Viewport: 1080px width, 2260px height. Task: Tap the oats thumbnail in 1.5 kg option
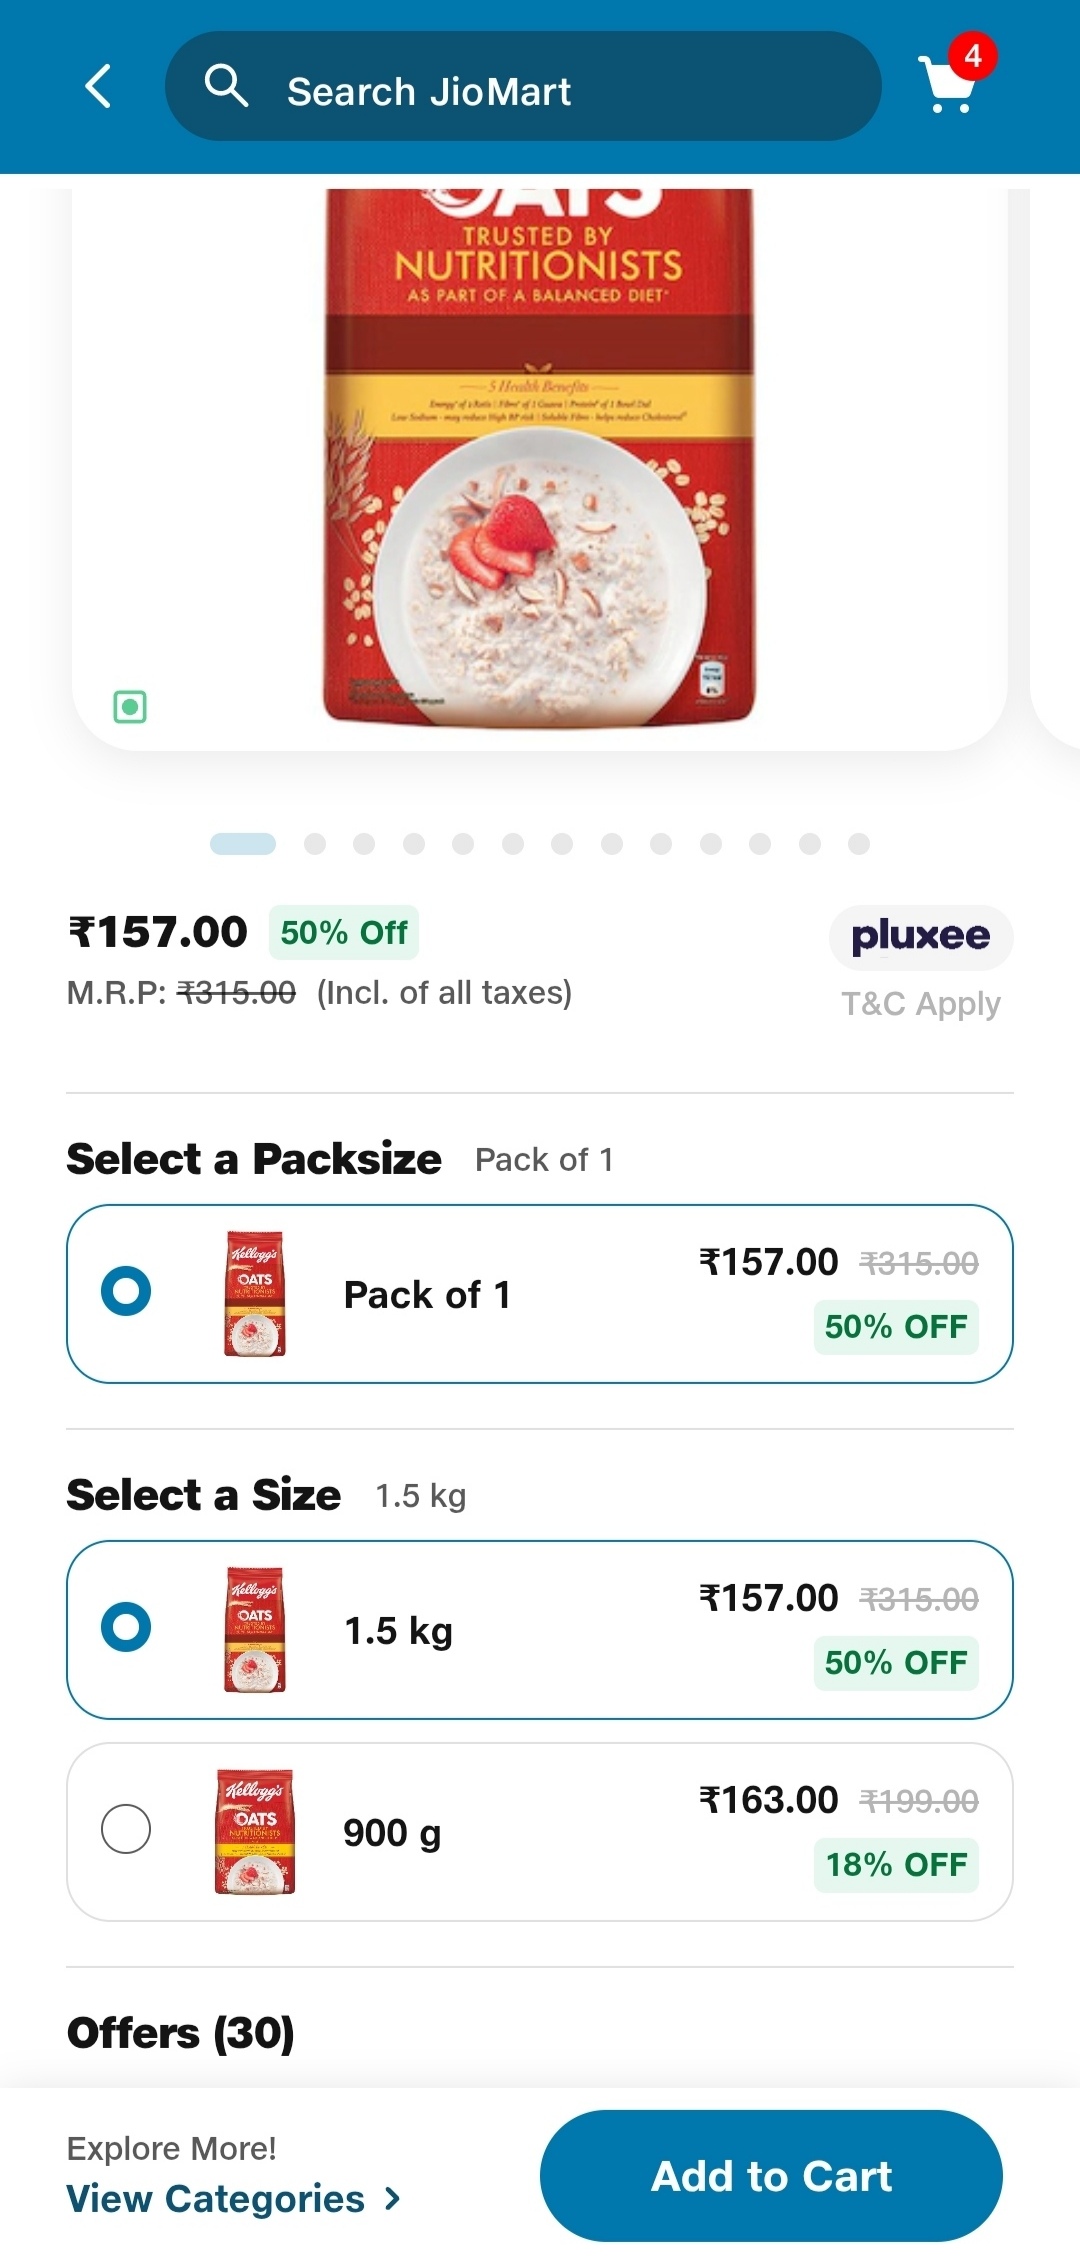click(x=255, y=1629)
